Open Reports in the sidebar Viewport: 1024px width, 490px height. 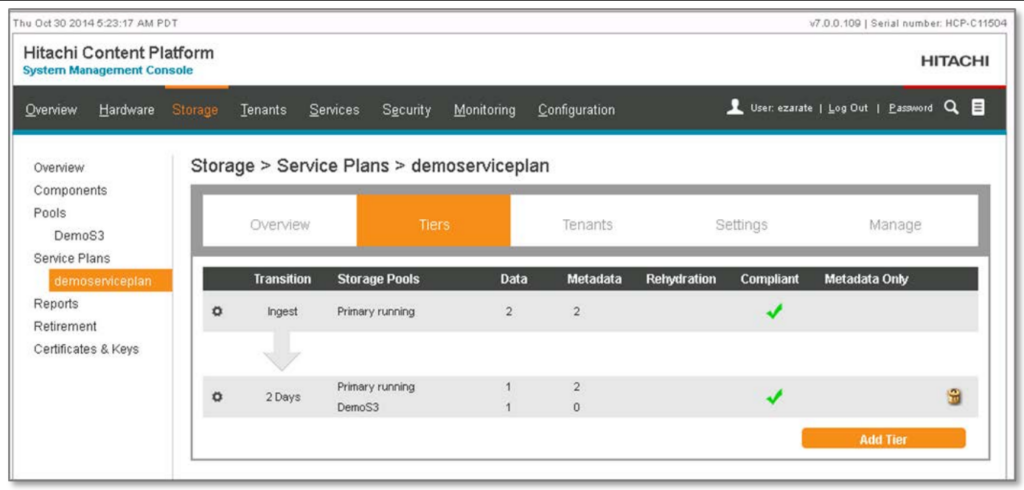[56, 303]
